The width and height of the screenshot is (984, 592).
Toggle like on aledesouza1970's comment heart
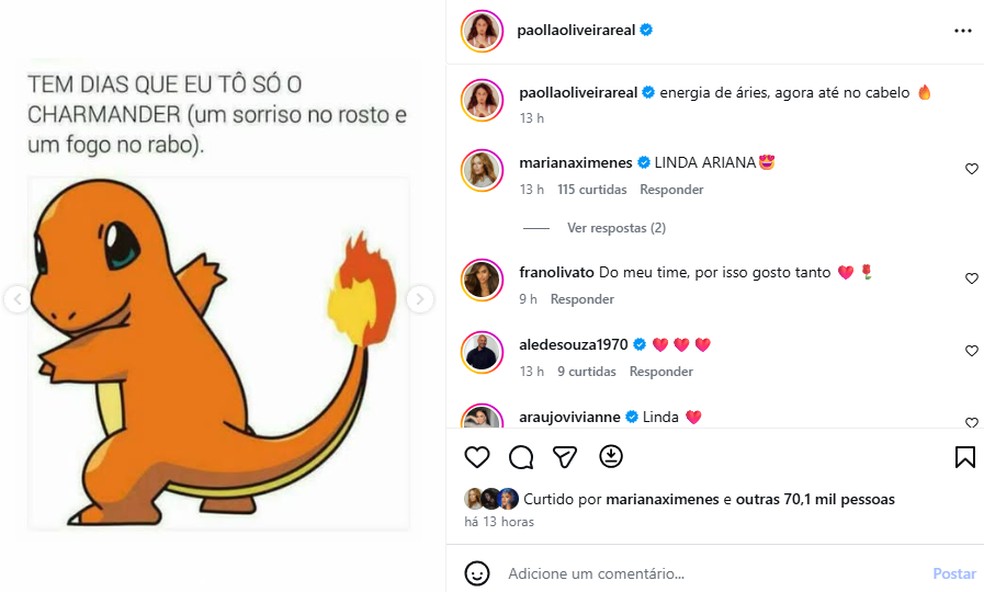click(x=971, y=351)
